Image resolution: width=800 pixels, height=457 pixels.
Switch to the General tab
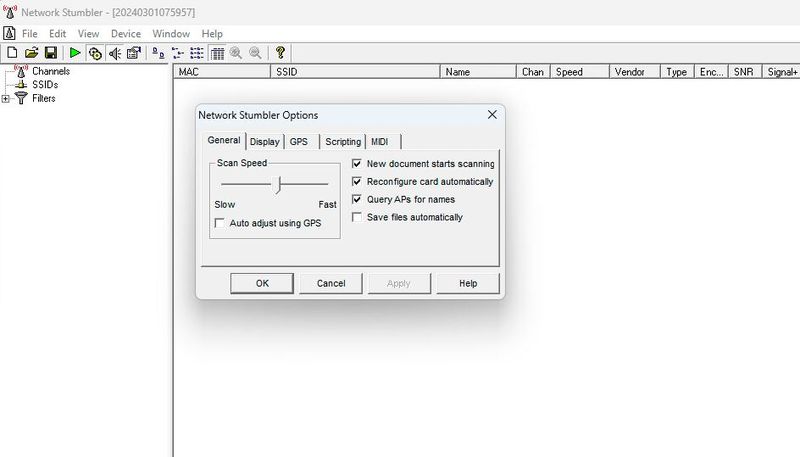(x=223, y=140)
